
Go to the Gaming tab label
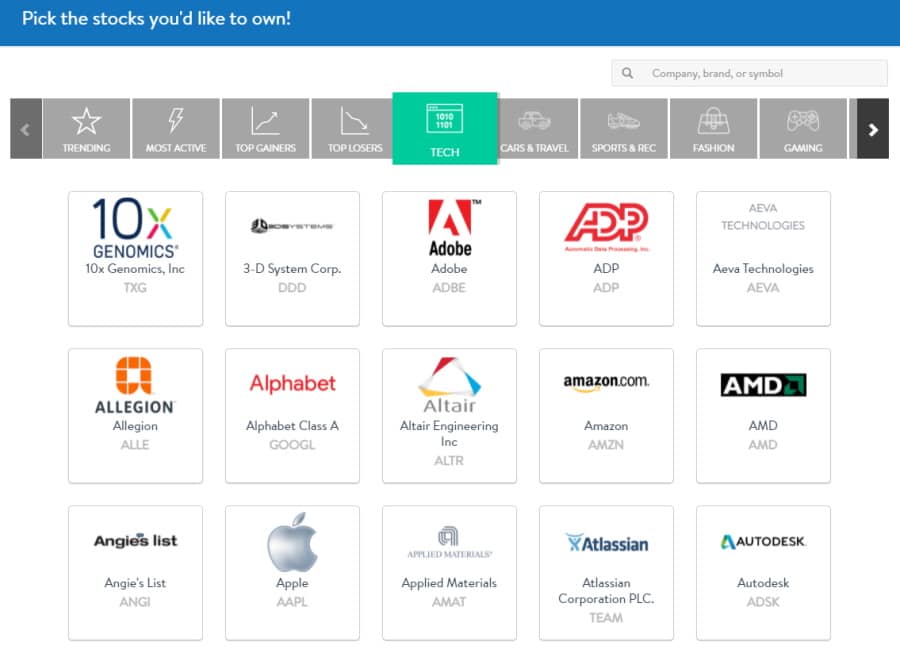tap(803, 148)
